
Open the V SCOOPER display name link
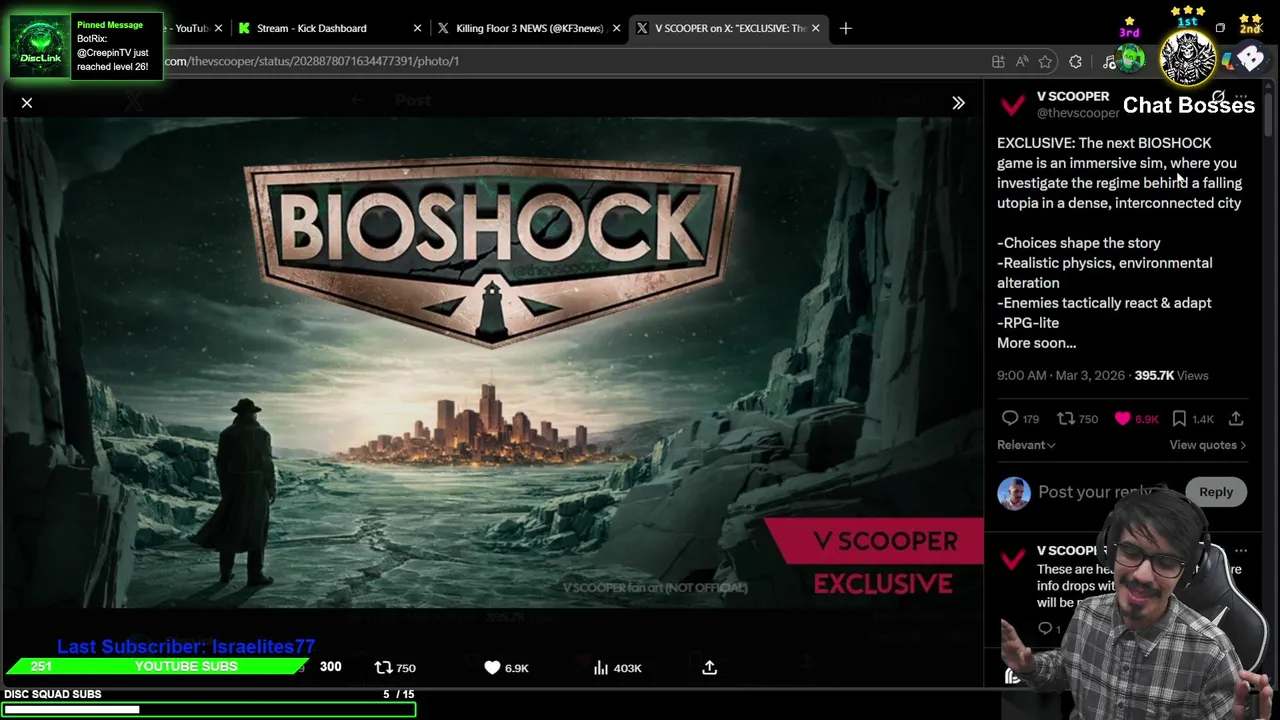1072,96
